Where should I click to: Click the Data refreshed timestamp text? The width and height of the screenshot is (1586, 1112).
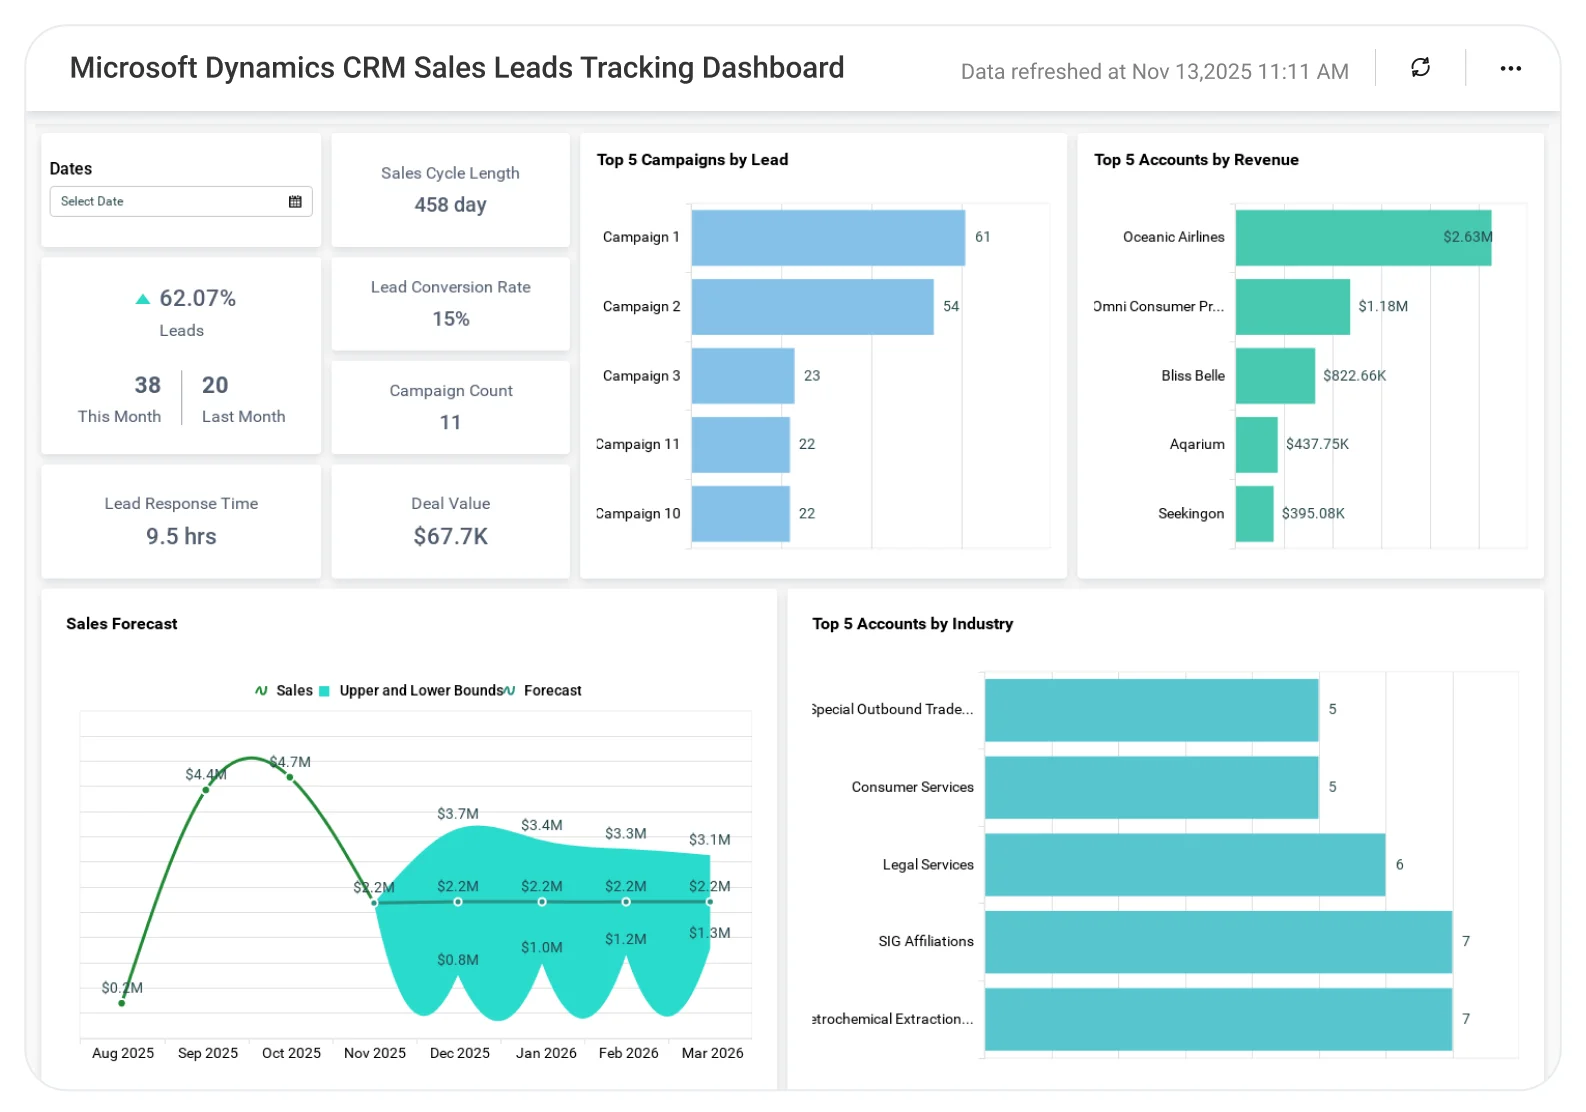point(1155,72)
